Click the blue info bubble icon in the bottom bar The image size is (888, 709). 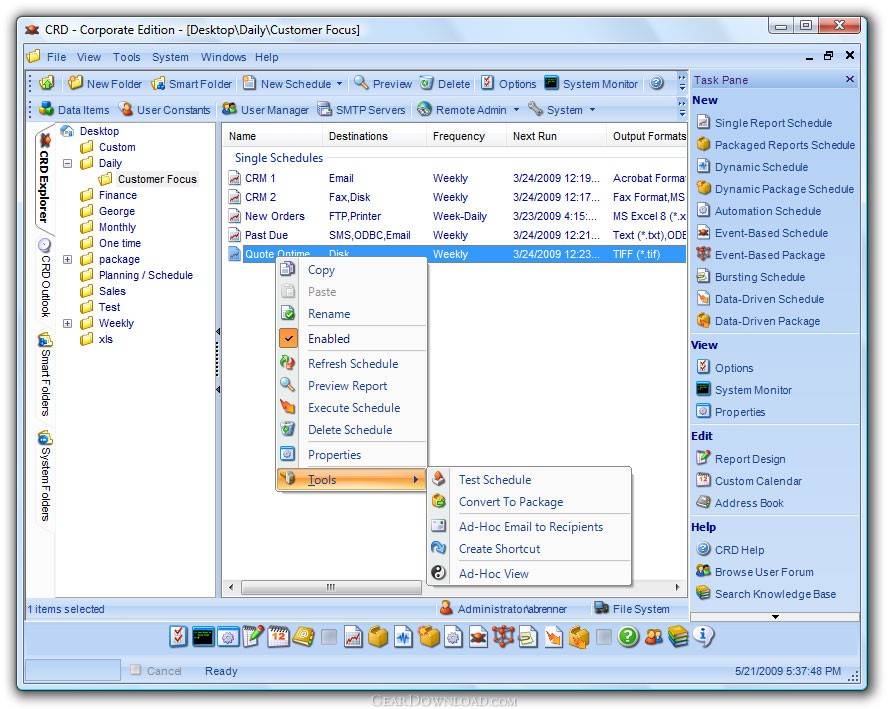703,637
